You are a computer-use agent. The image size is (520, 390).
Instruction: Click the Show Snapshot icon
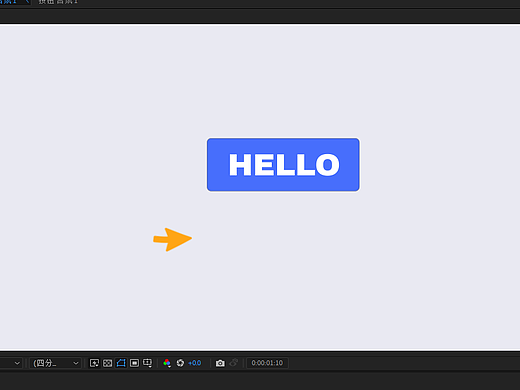234,362
